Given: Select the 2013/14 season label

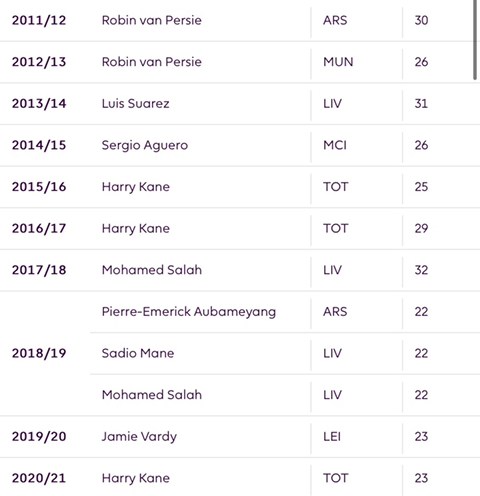Looking at the screenshot, I should point(39,104).
